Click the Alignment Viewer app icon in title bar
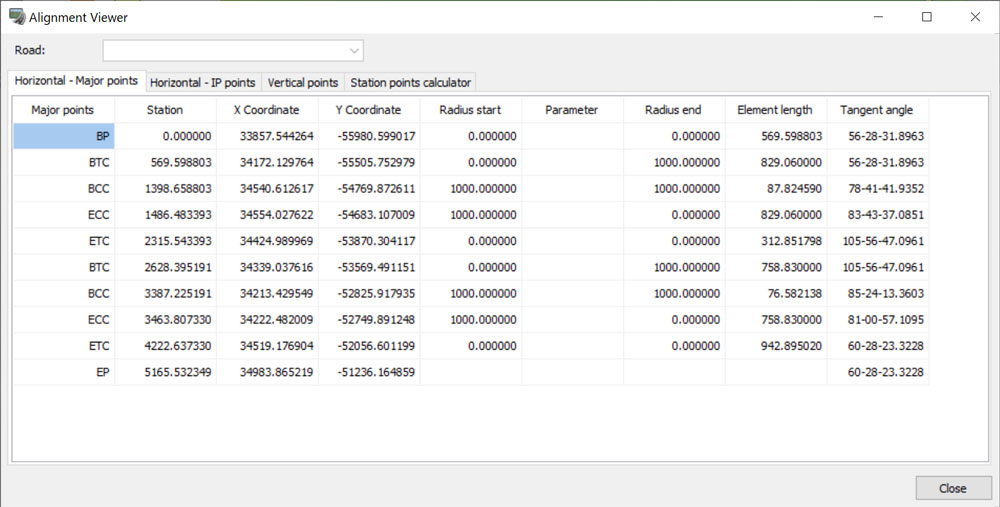Image resolution: width=1000 pixels, height=507 pixels. coord(17,17)
